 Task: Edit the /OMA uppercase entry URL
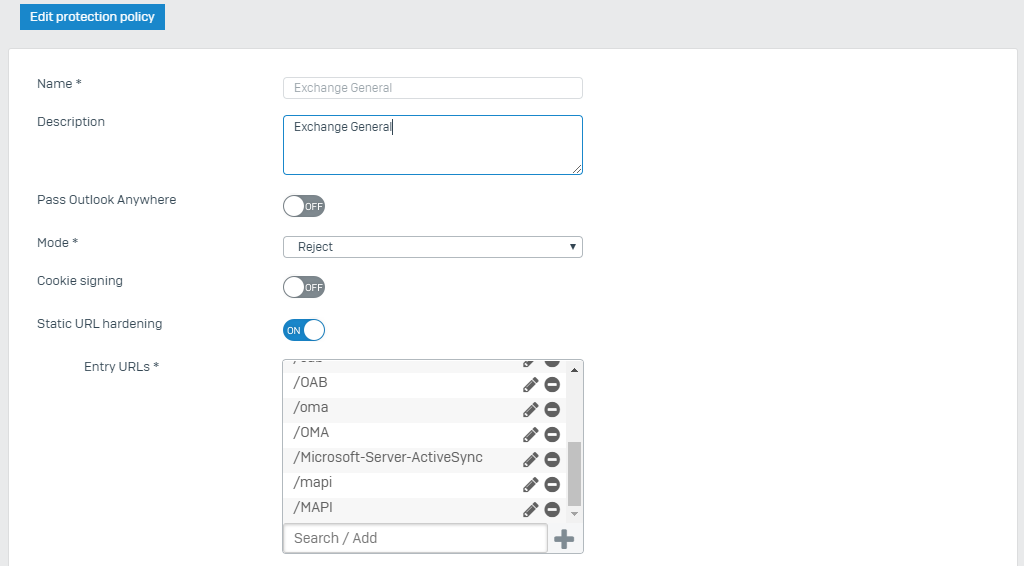[x=530, y=435]
